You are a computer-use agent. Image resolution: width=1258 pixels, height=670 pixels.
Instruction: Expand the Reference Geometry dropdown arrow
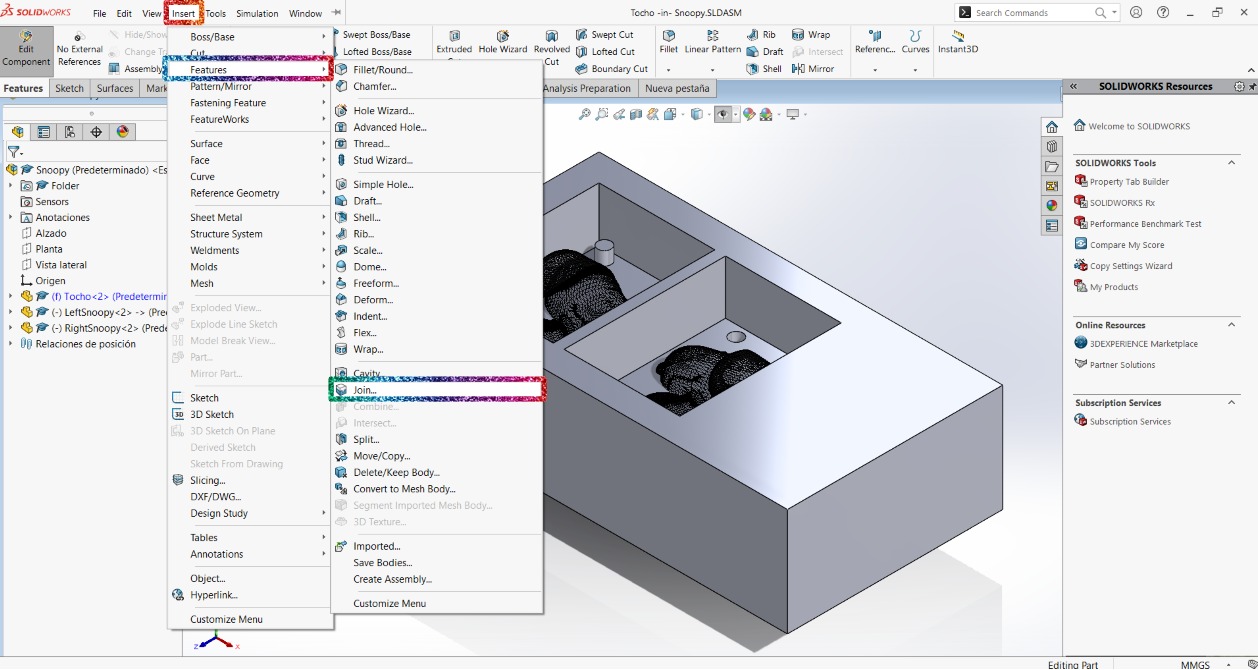pyautogui.click(x=875, y=70)
